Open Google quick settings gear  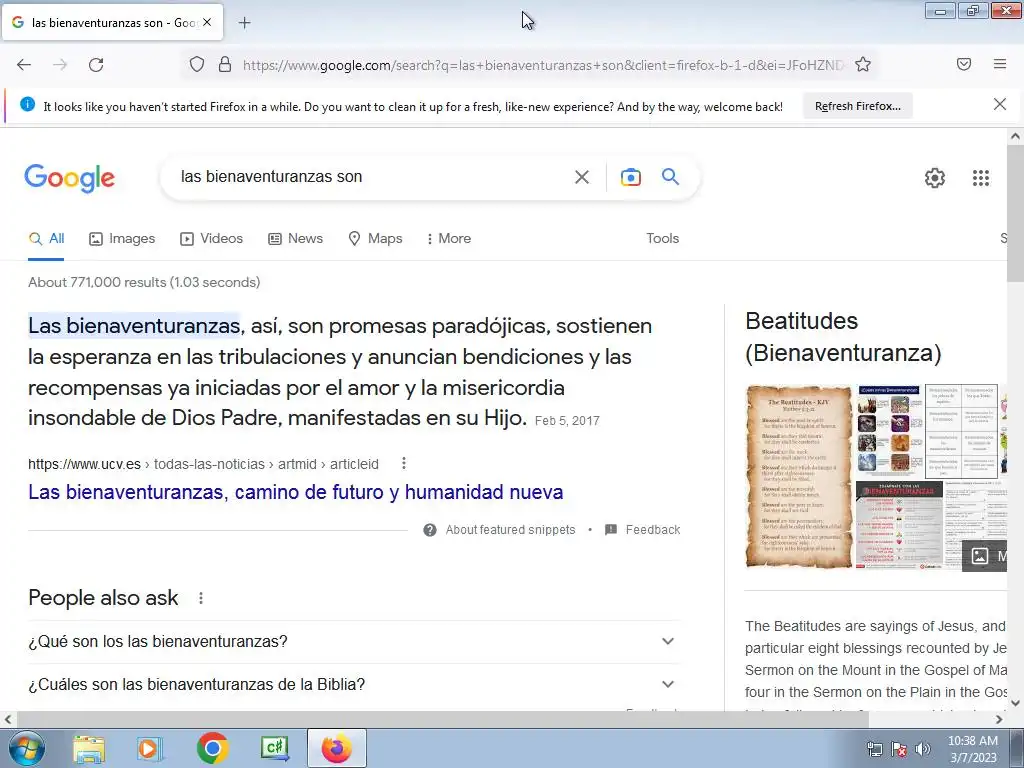pos(935,178)
